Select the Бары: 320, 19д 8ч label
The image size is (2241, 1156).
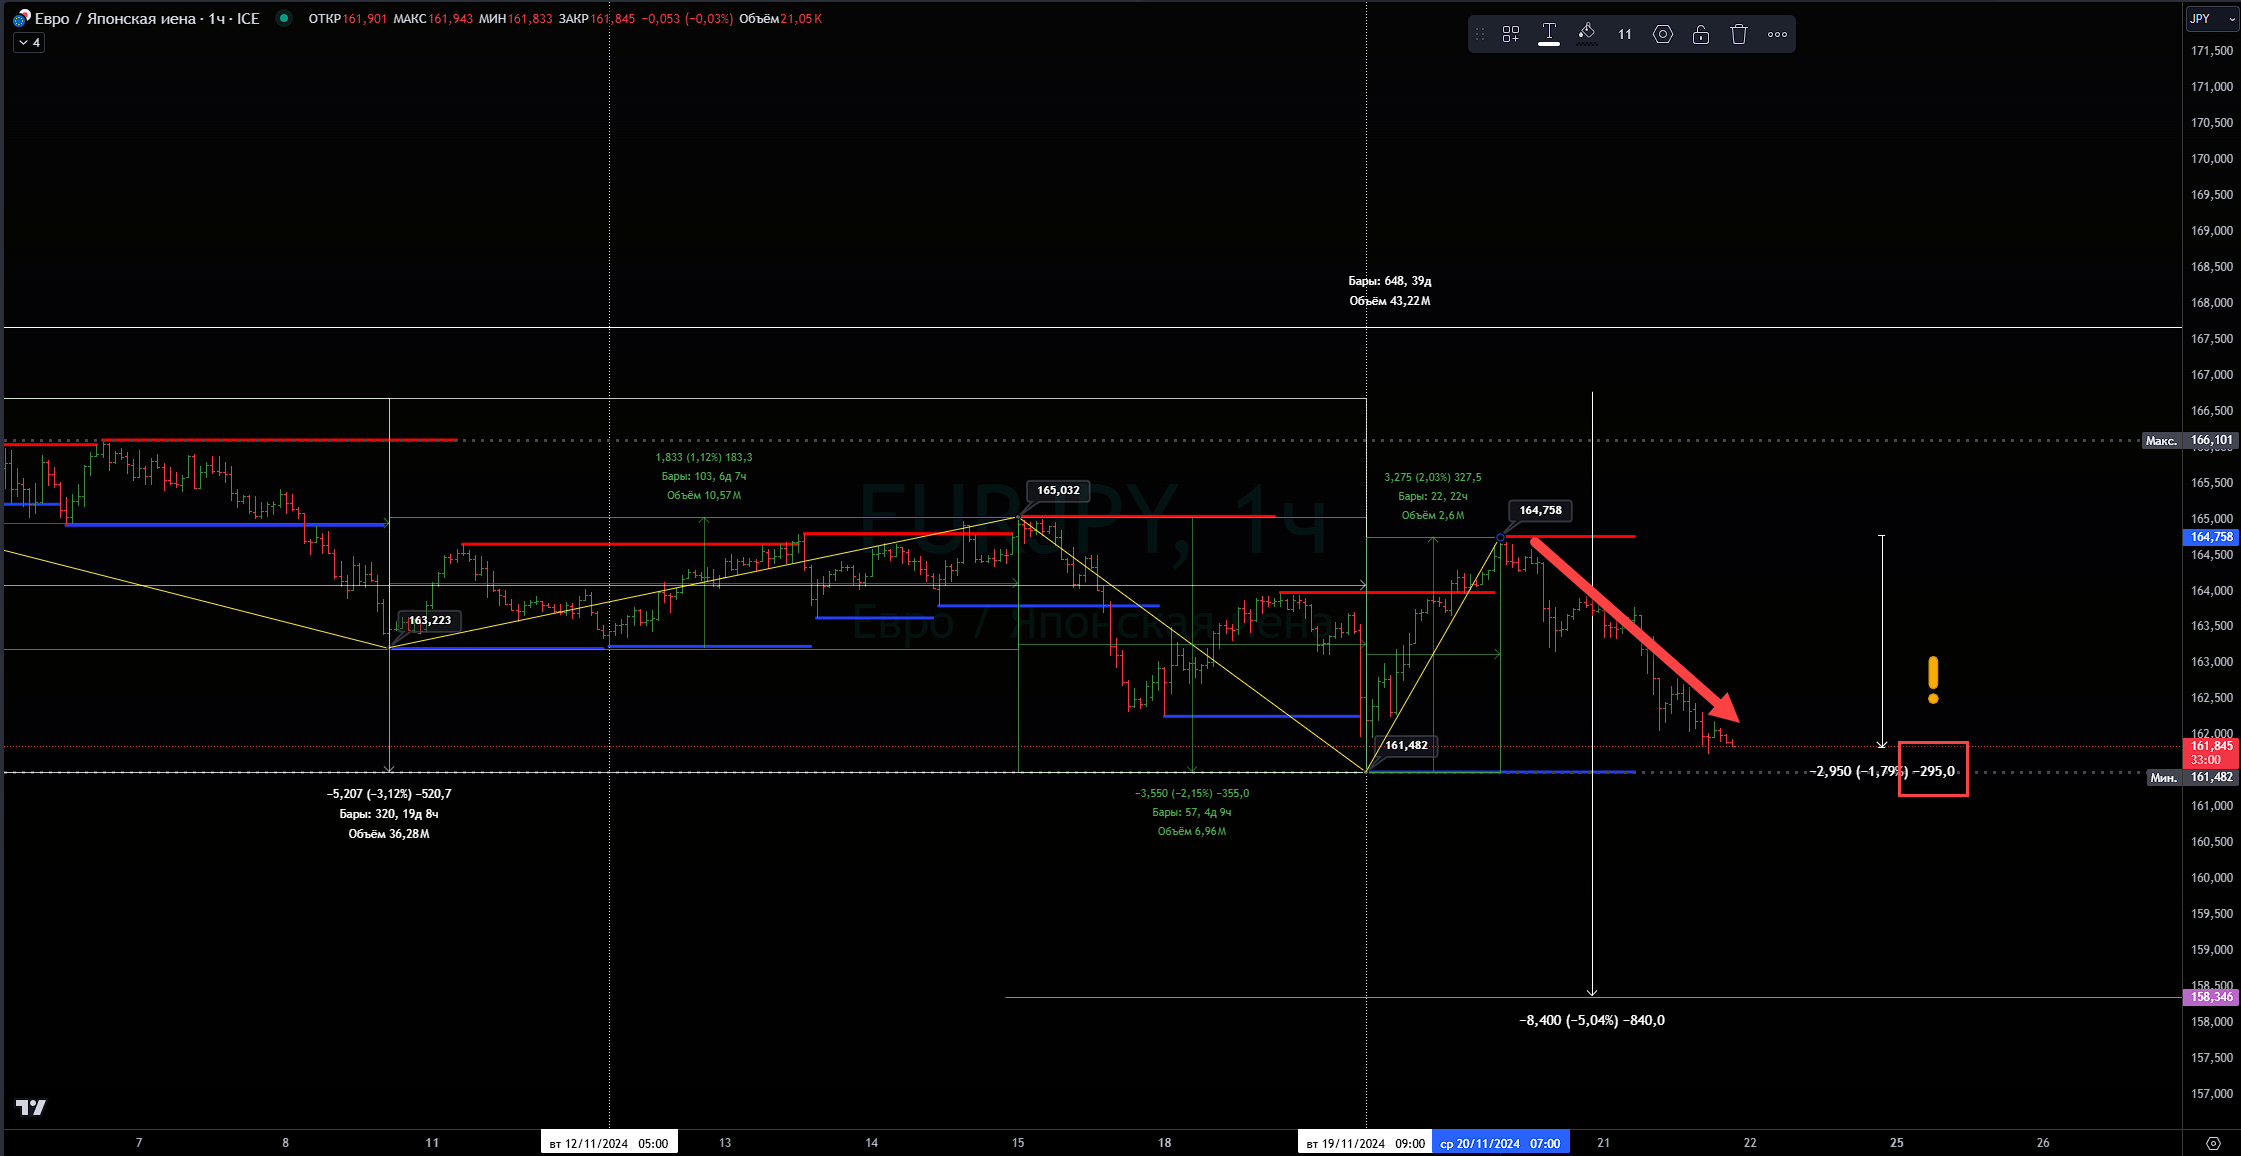coord(389,814)
